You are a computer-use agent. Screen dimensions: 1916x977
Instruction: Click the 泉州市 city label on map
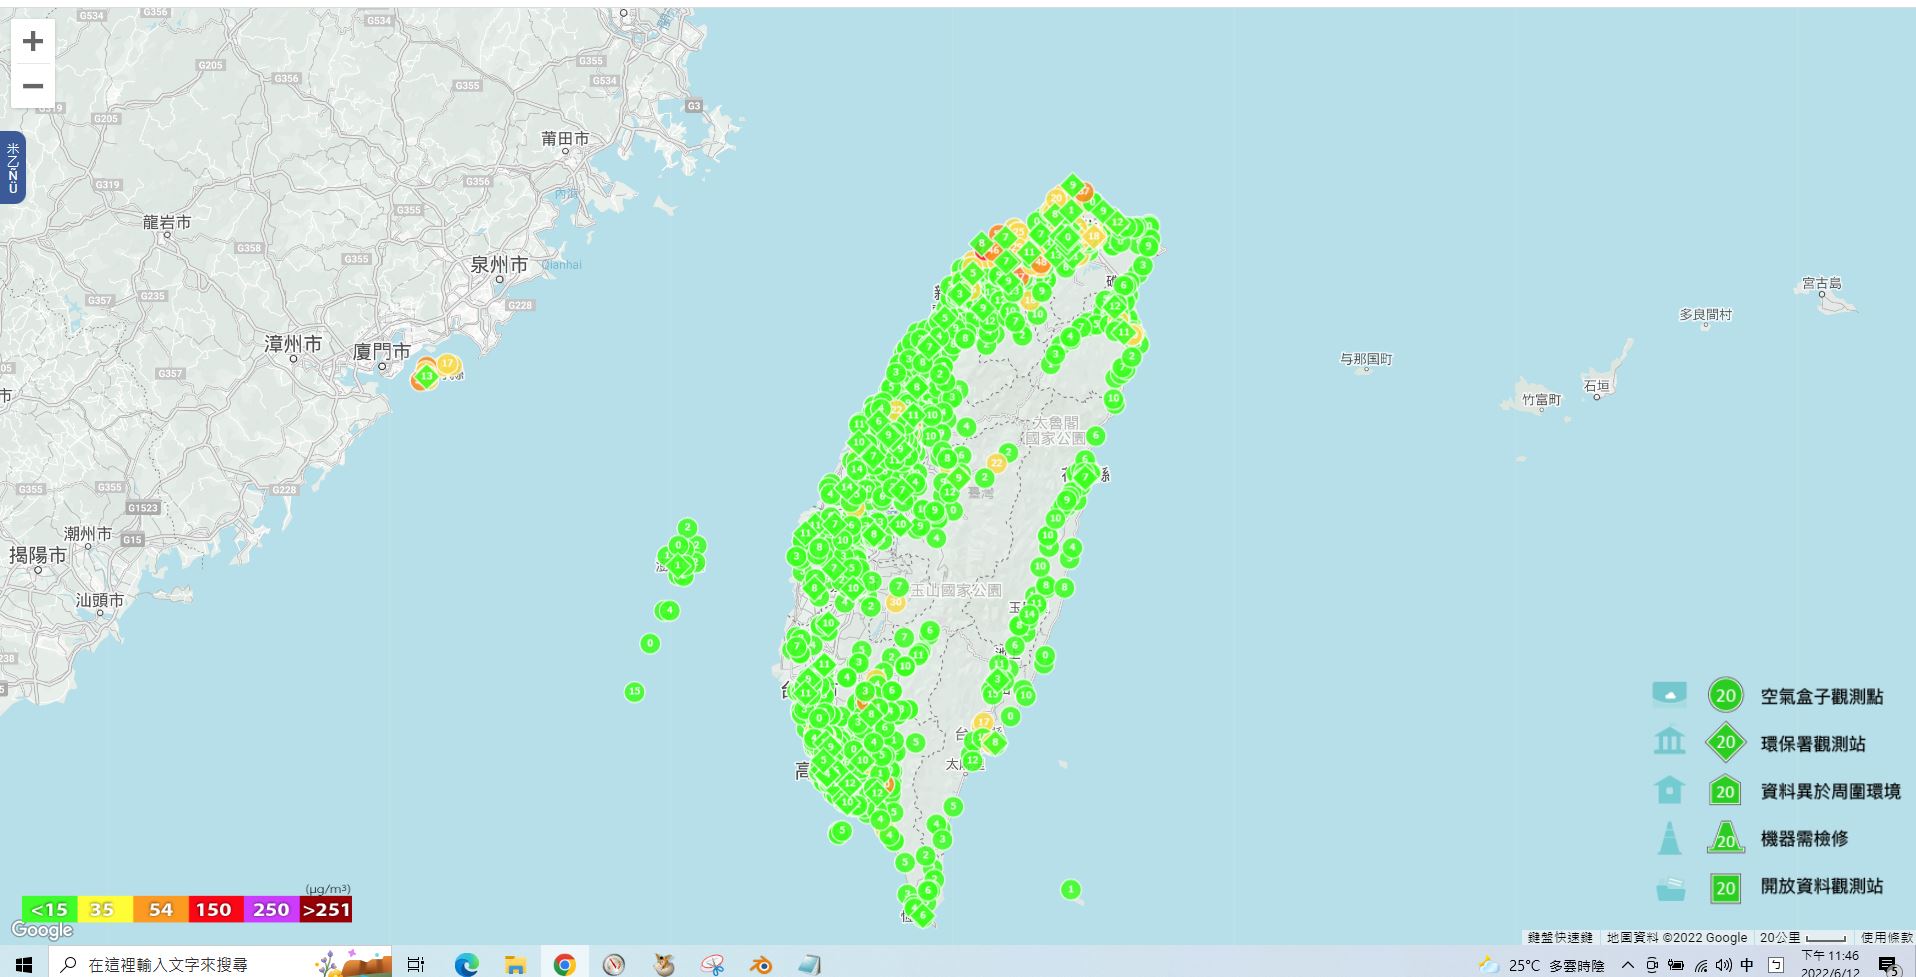499,265
